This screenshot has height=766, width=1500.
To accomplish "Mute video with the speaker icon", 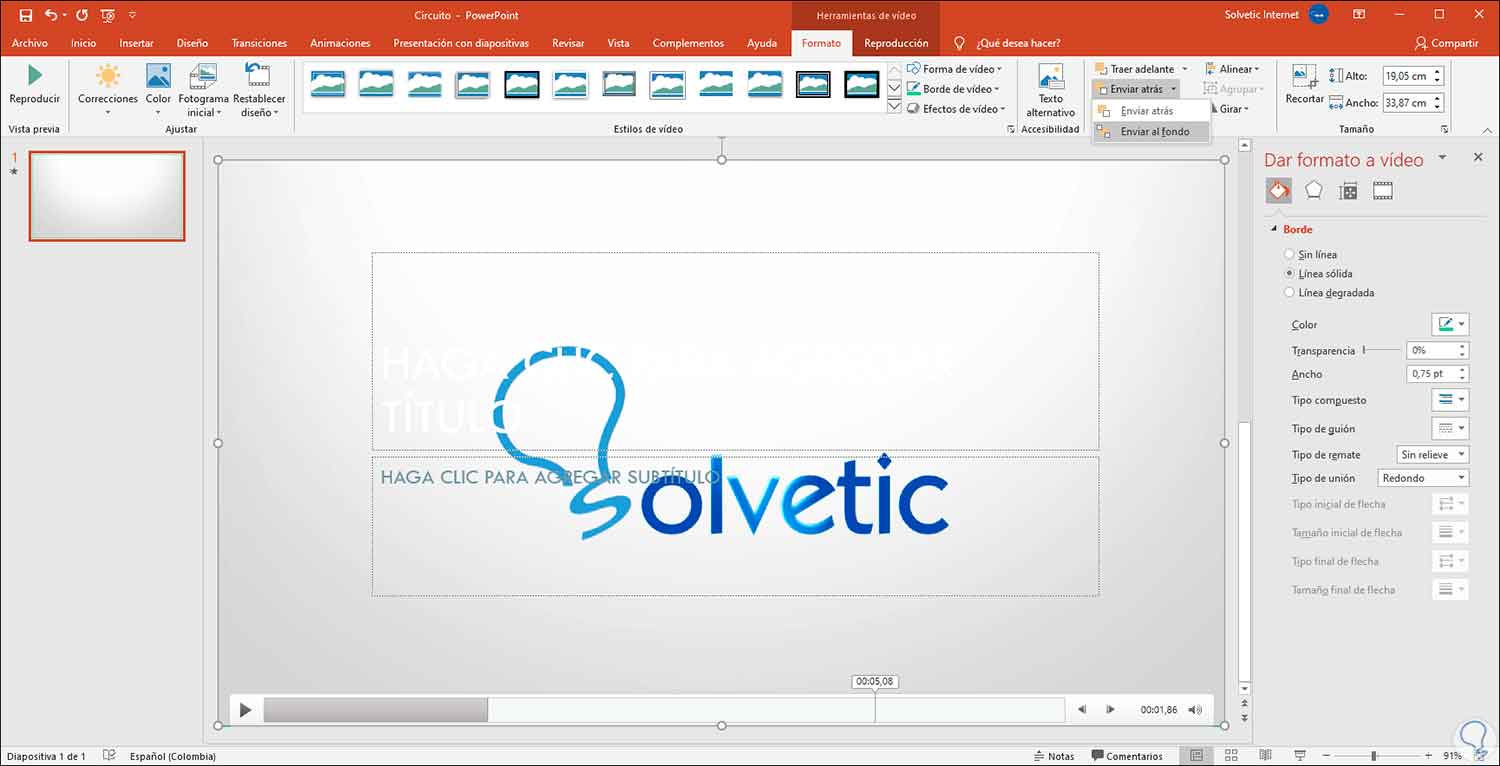I will pos(1195,710).
